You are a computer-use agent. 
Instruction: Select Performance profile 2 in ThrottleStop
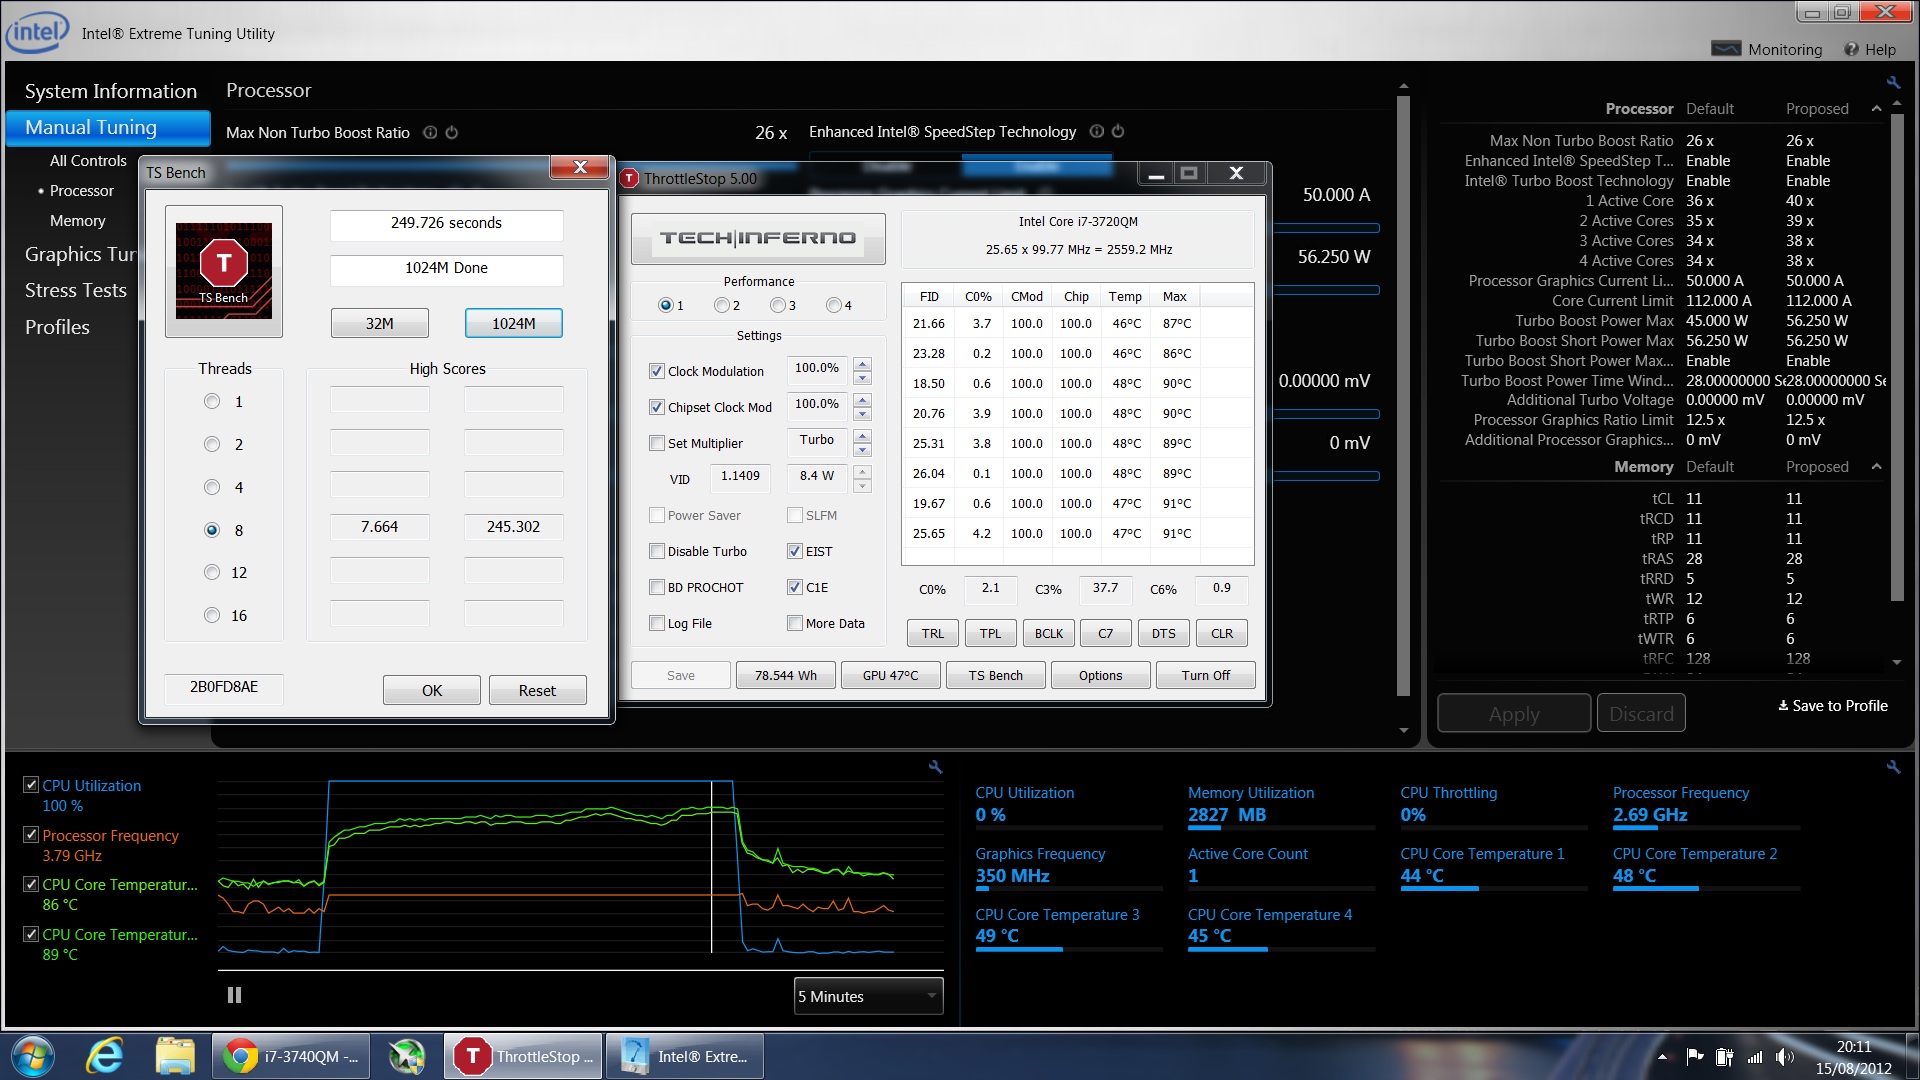click(721, 305)
